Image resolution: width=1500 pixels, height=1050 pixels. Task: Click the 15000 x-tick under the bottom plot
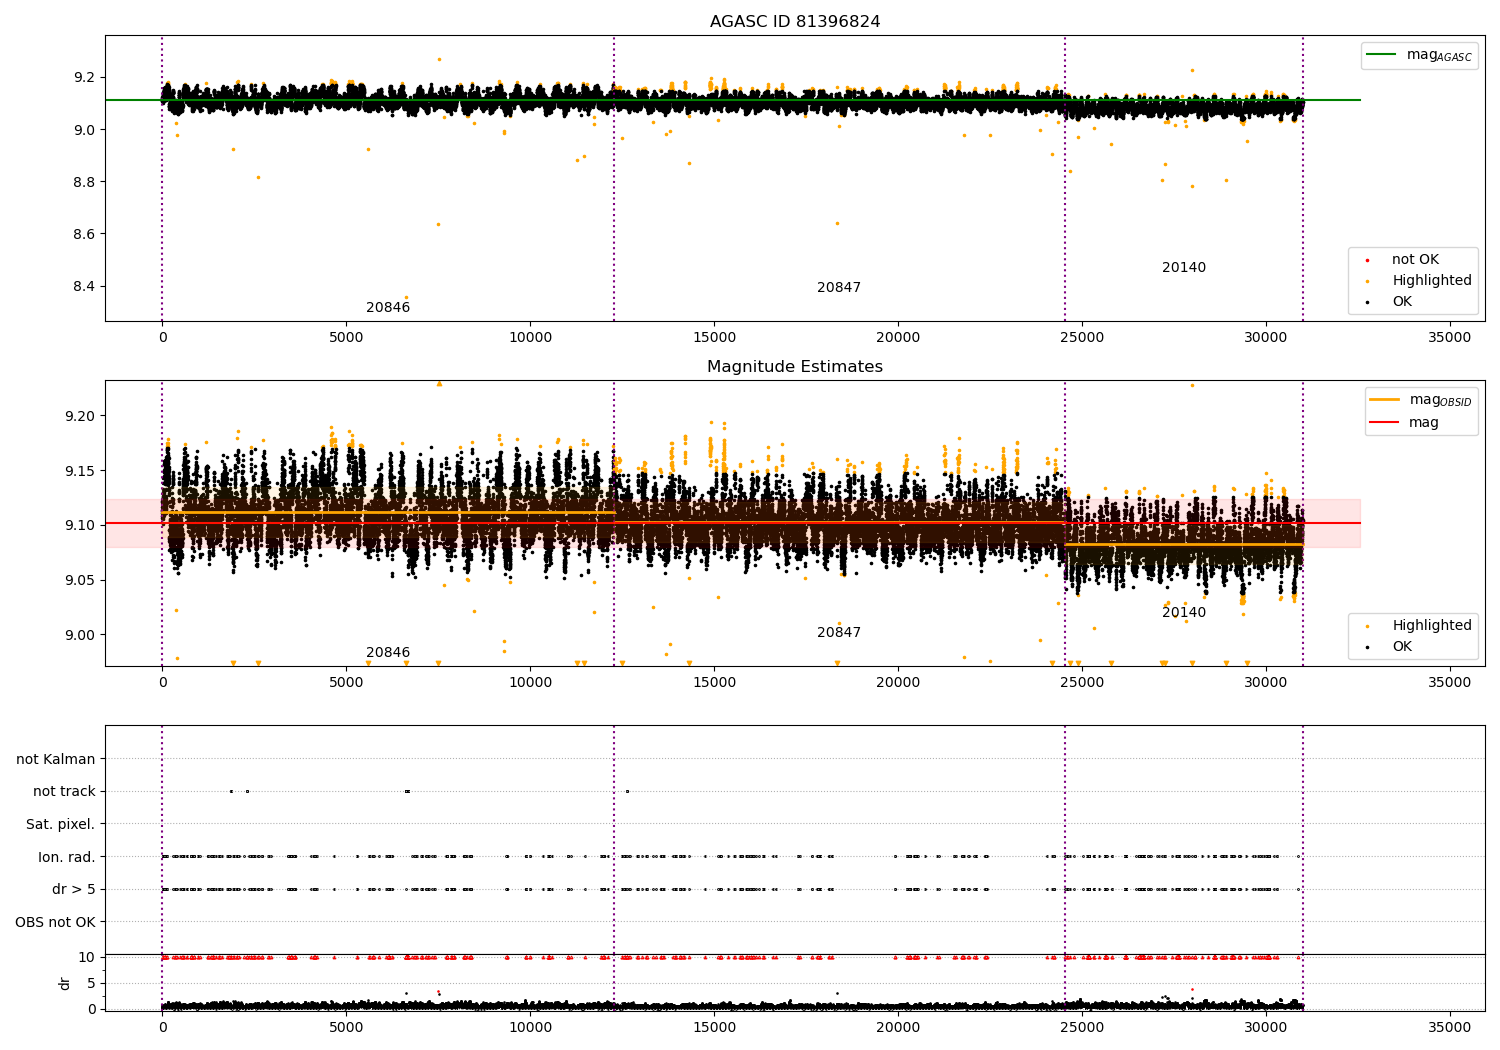[714, 1027]
